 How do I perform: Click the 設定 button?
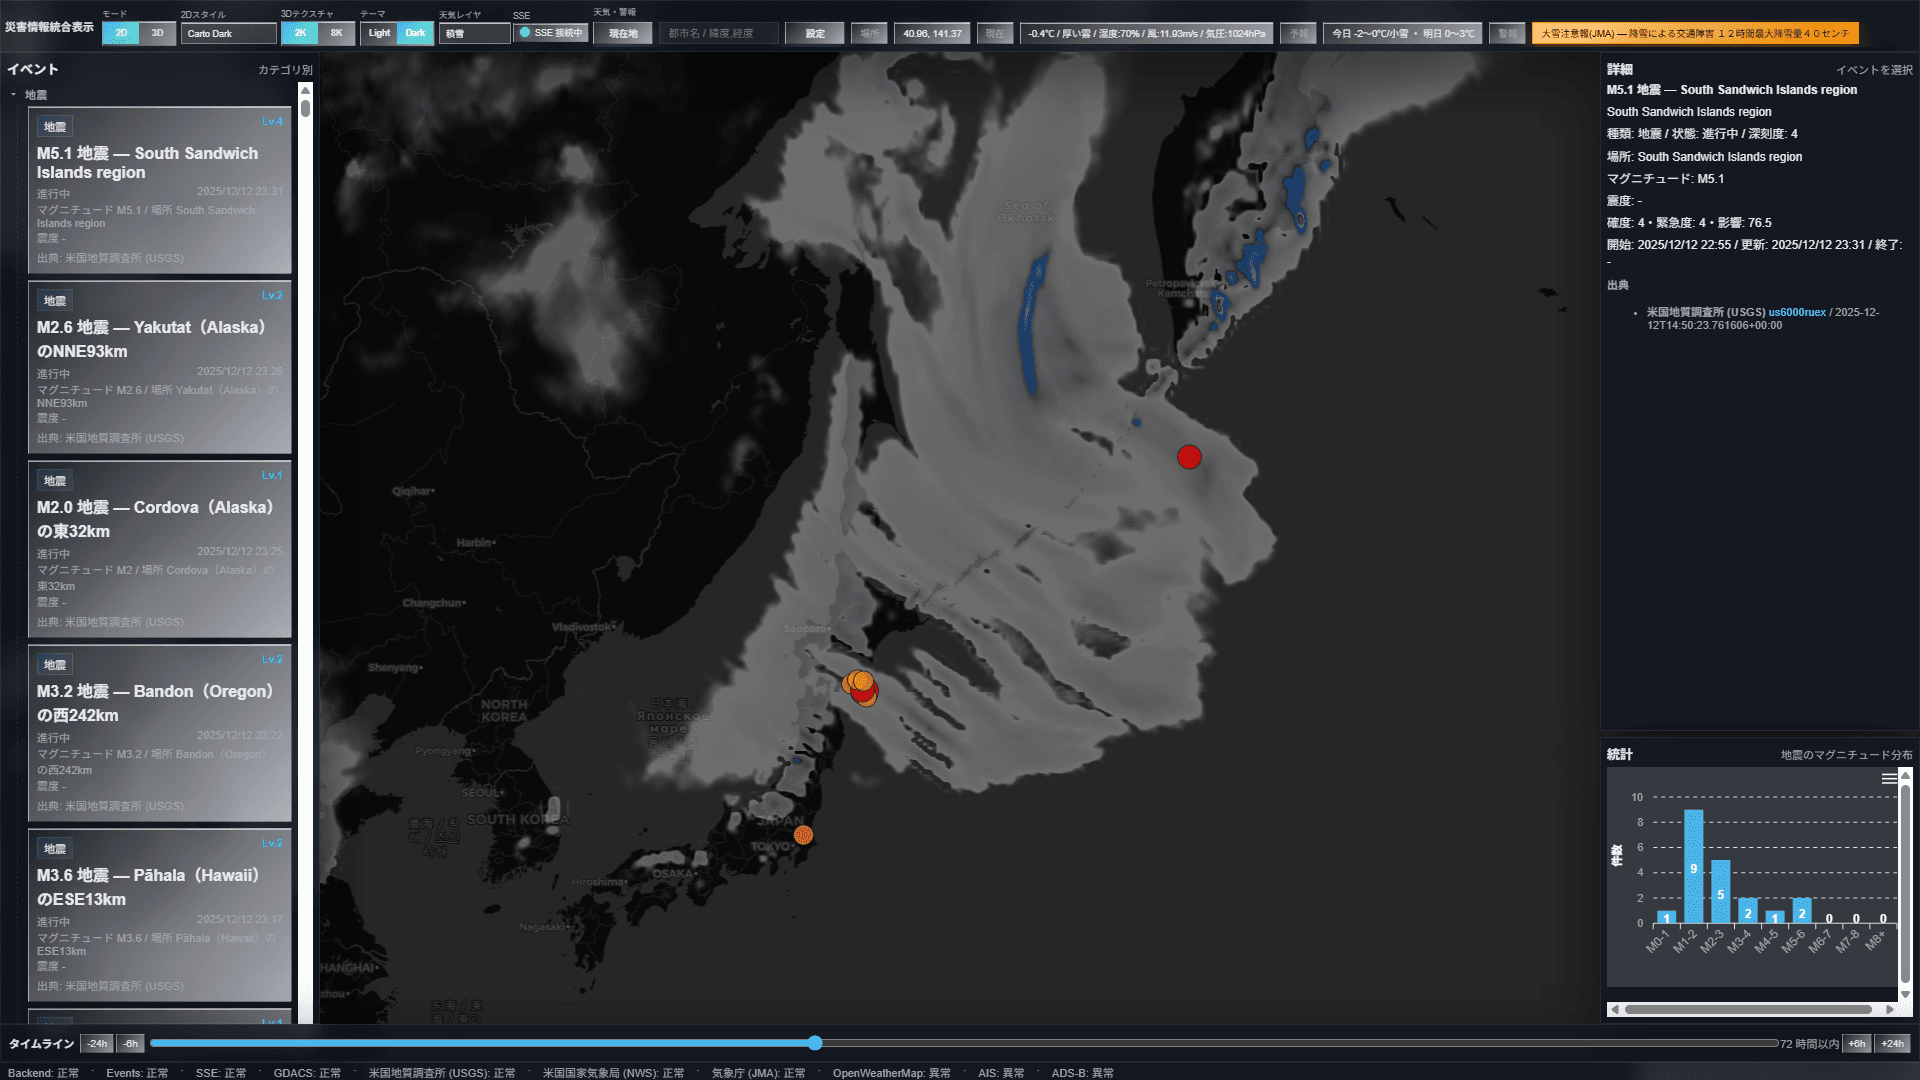(x=815, y=33)
